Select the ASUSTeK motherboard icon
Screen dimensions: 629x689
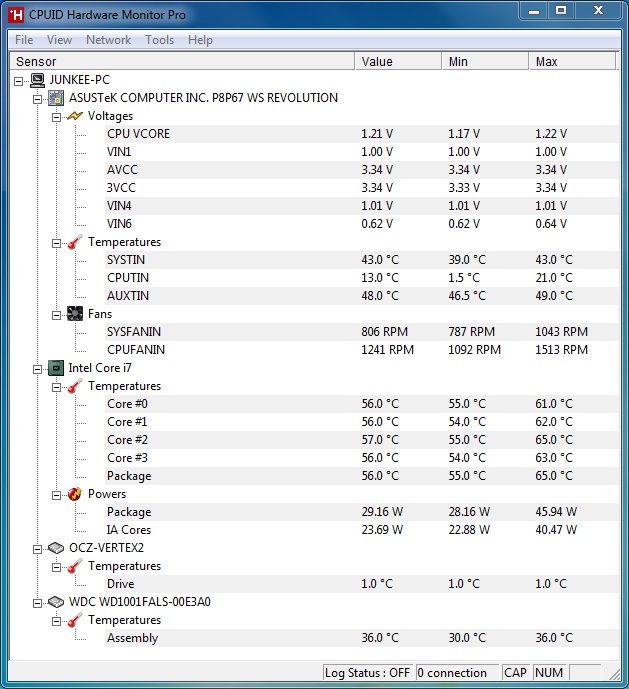click(56, 98)
